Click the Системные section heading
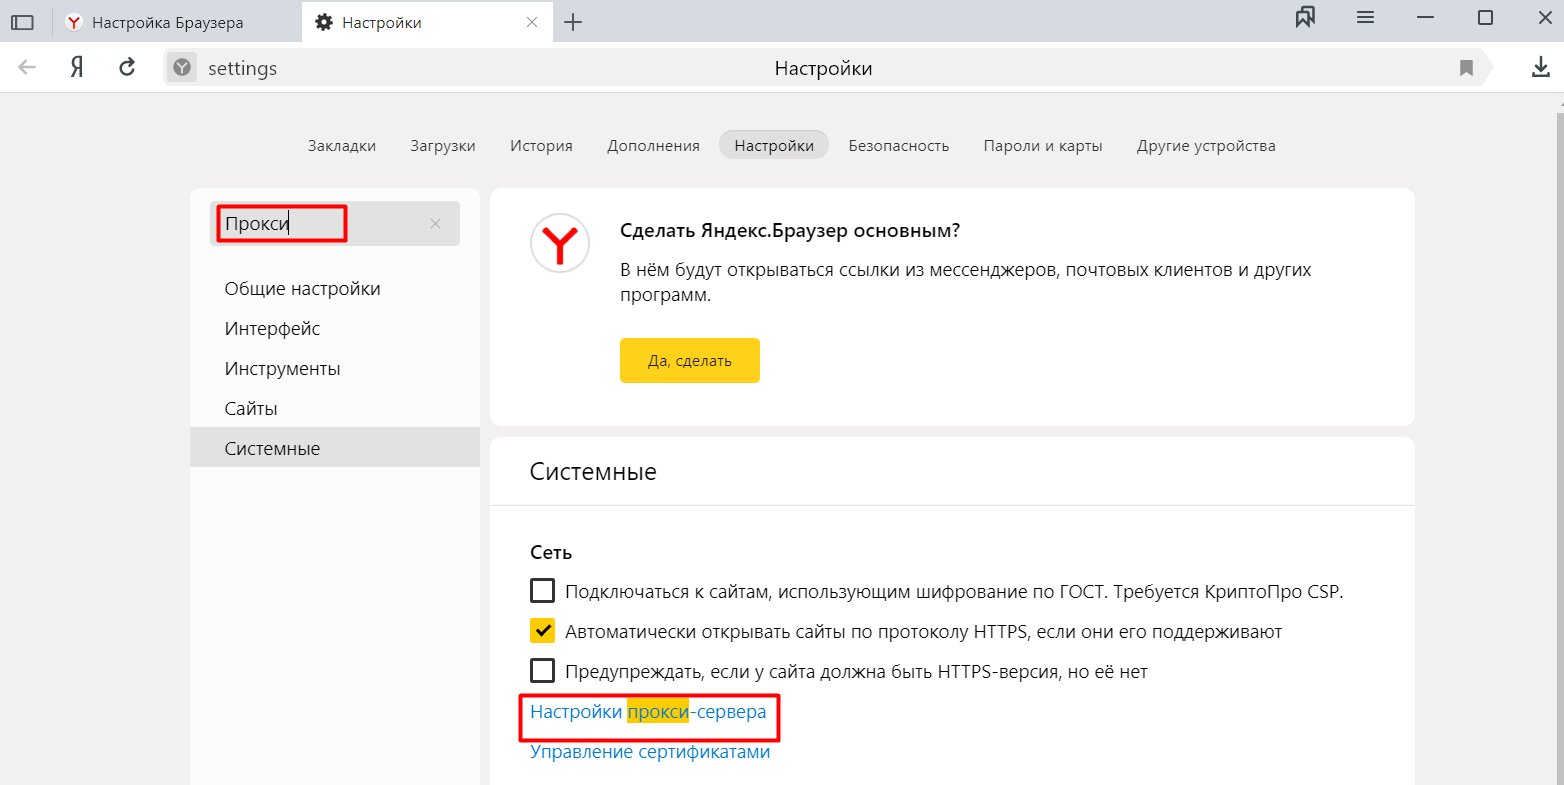 point(593,472)
